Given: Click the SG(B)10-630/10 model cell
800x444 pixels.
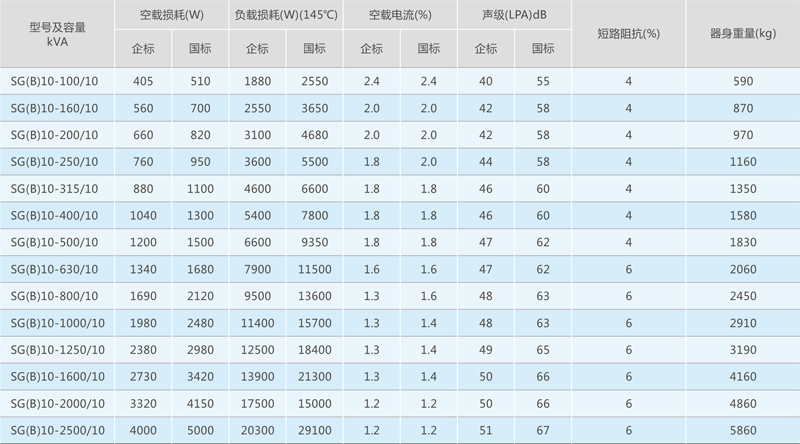Looking at the screenshot, I should pos(57,269).
